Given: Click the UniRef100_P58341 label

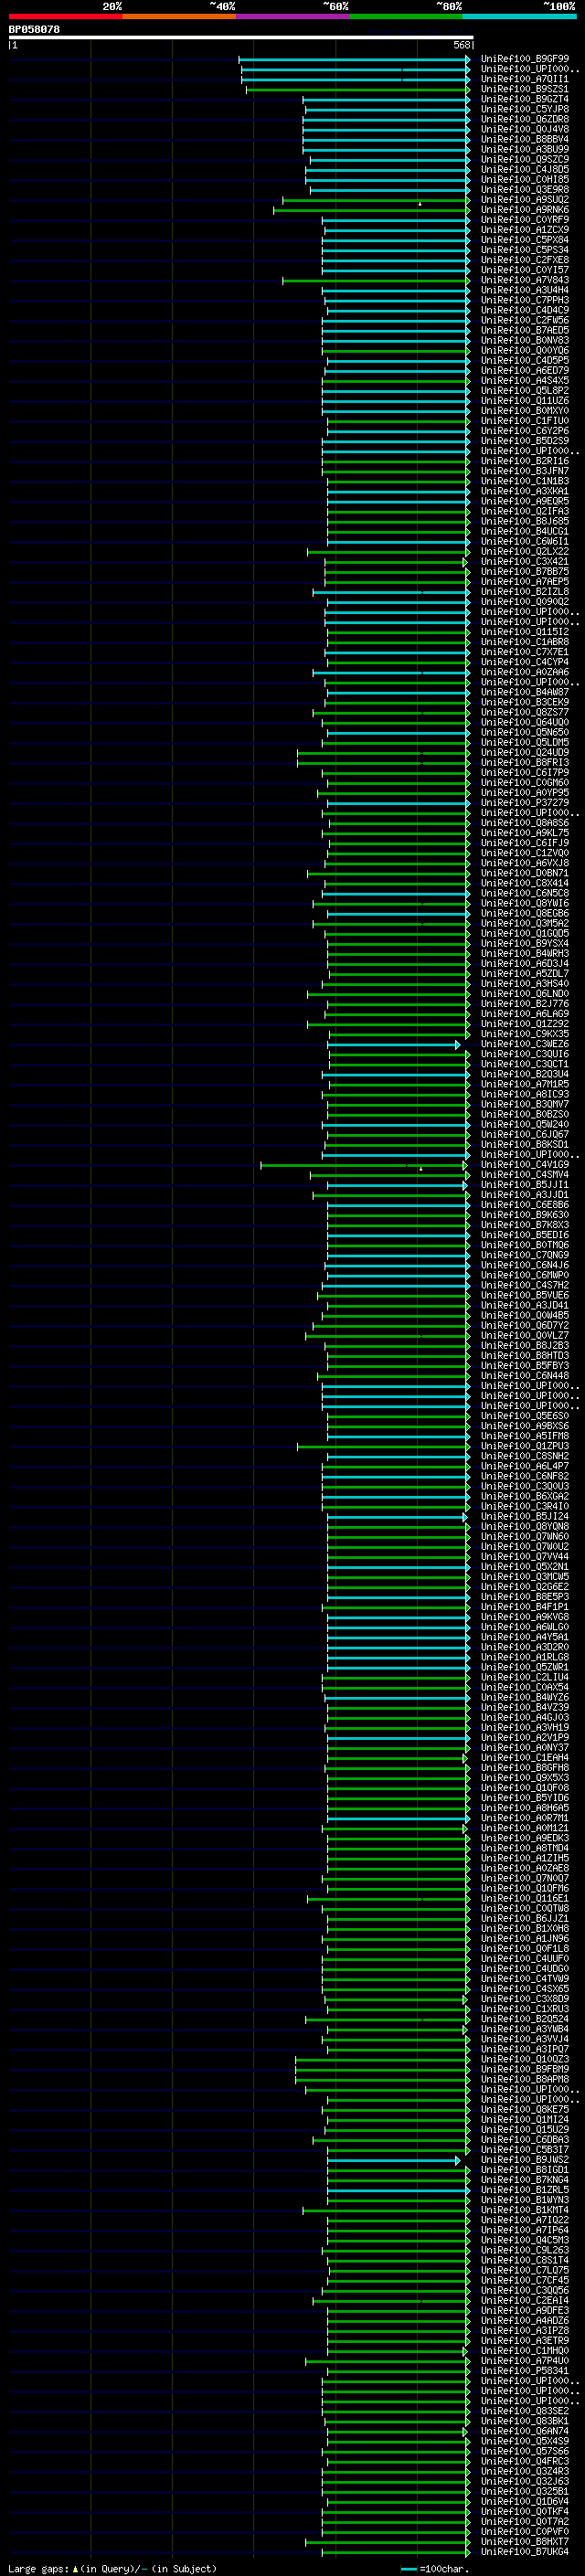Looking at the screenshot, I should pos(525,2370).
